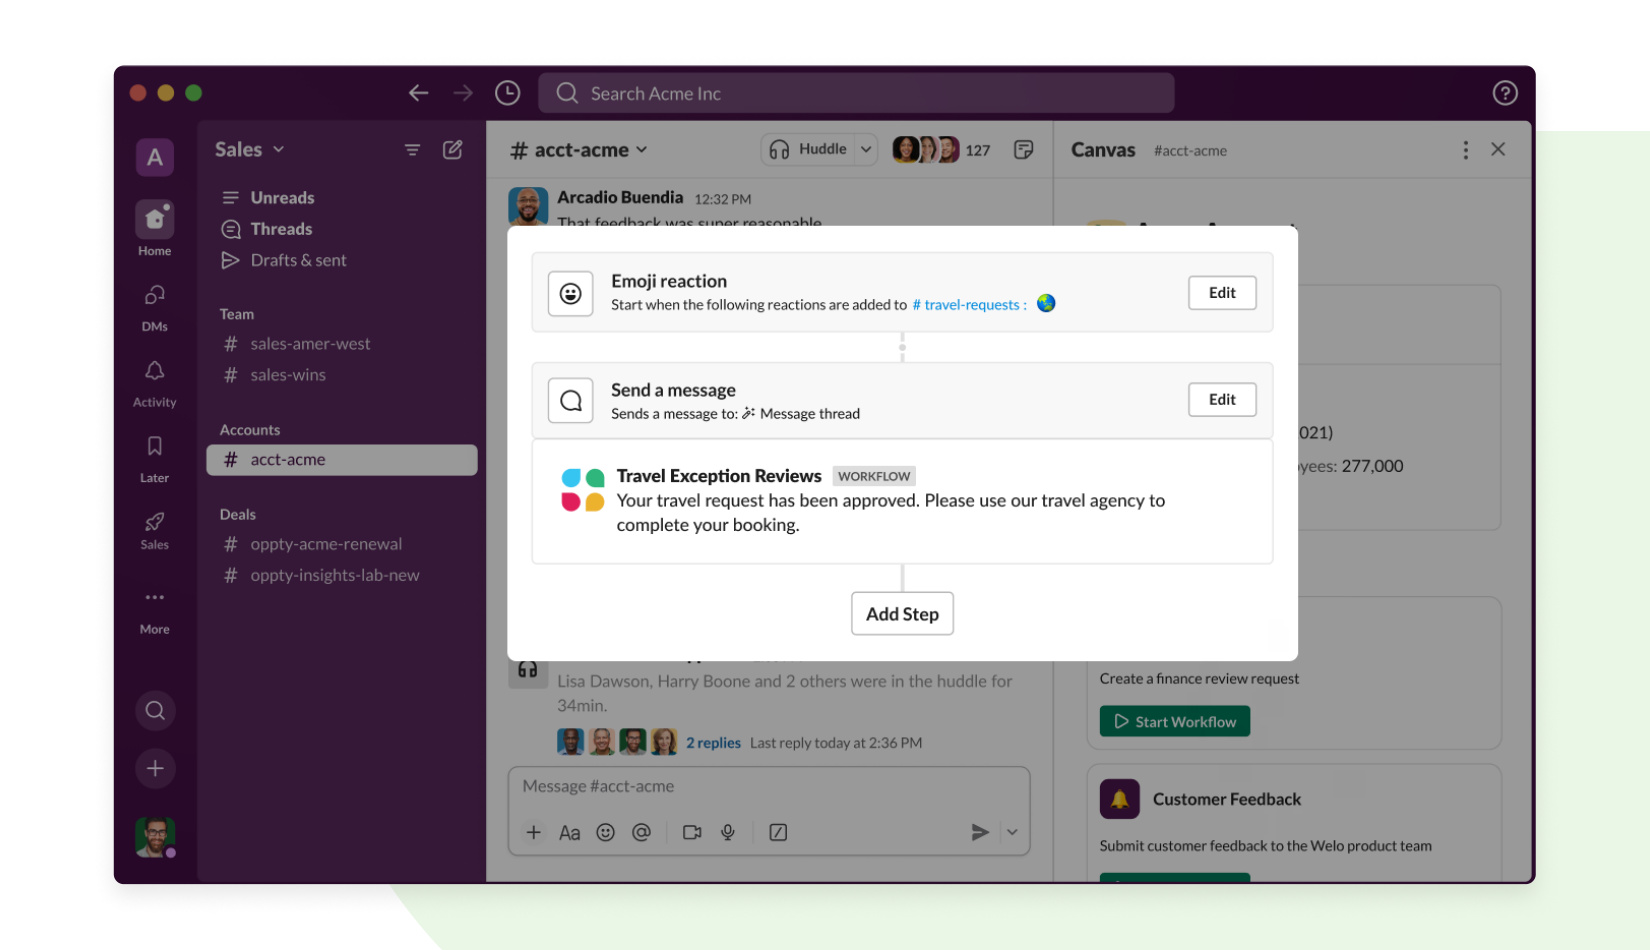Click the Message #acct-acme input field
Viewport: 1650px width, 950px height.
click(x=769, y=787)
